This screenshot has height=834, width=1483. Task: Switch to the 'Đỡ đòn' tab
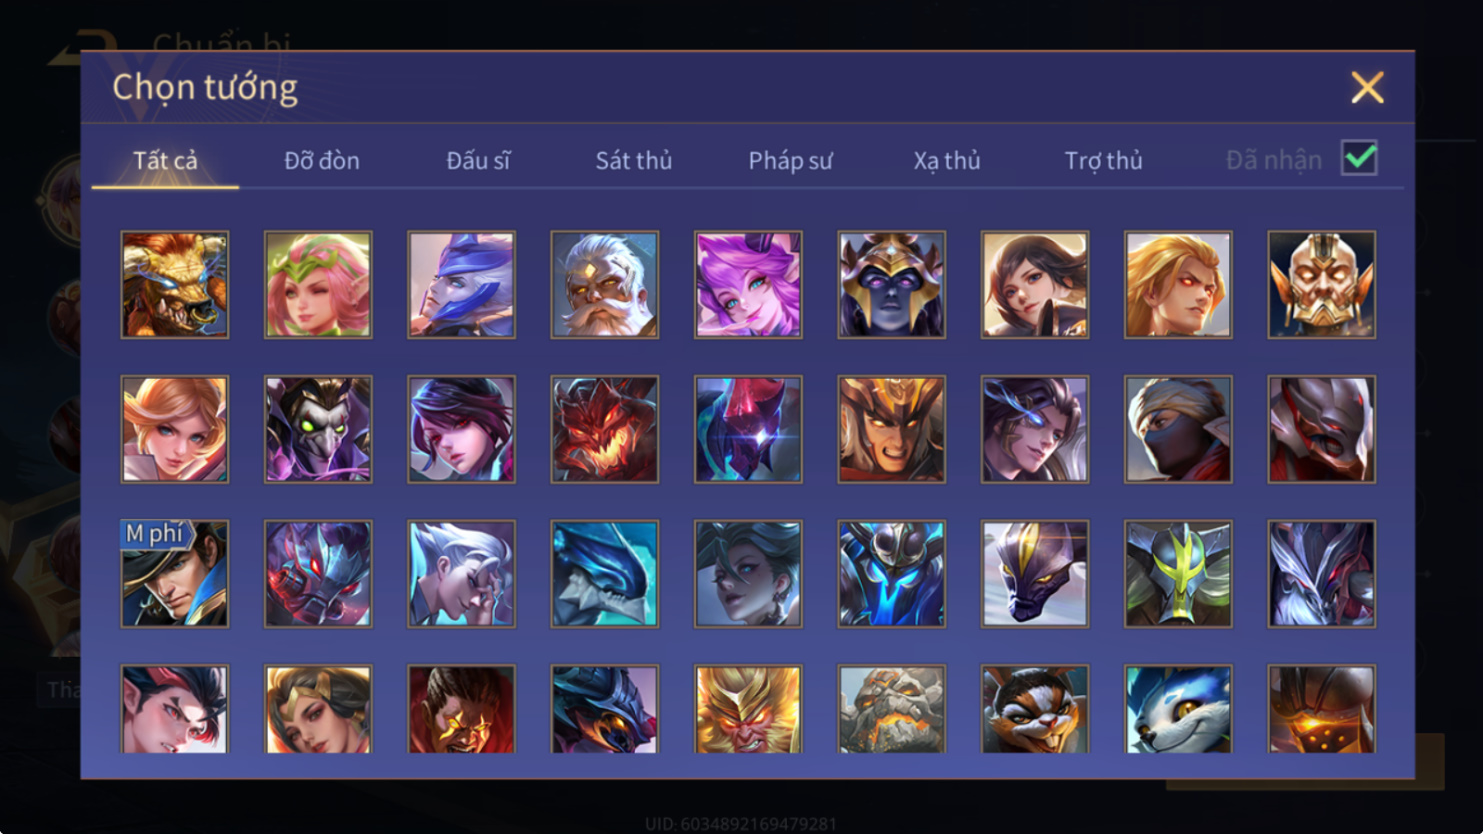click(x=322, y=160)
